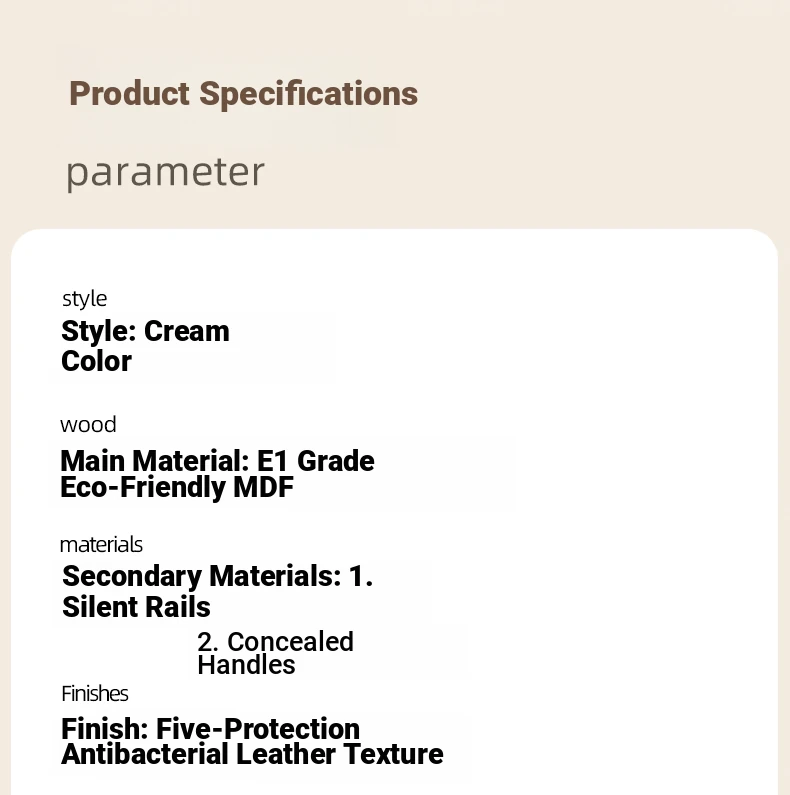The width and height of the screenshot is (790, 795).
Task: Click the small style label
Action: (x=84, y=299)
